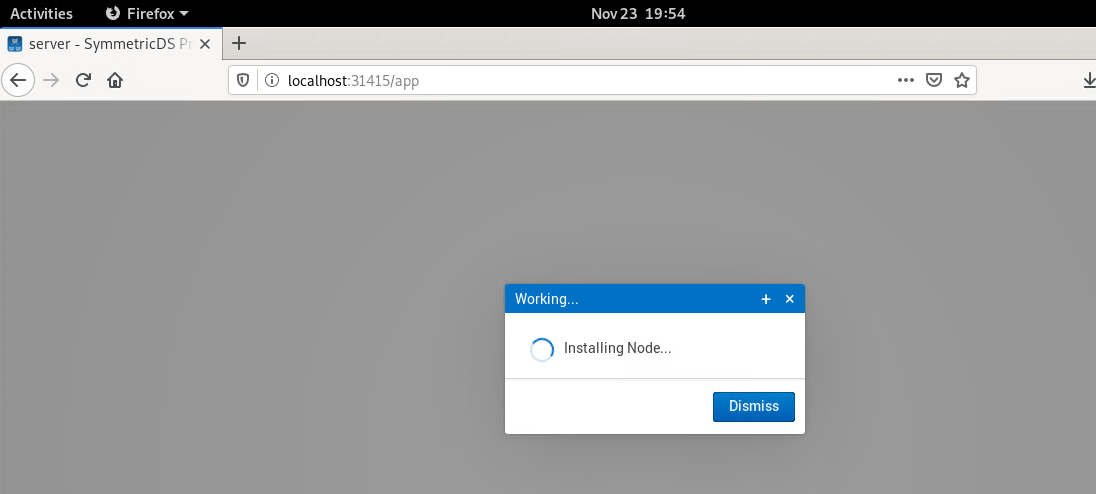Bookmark this page with the star

961,81
